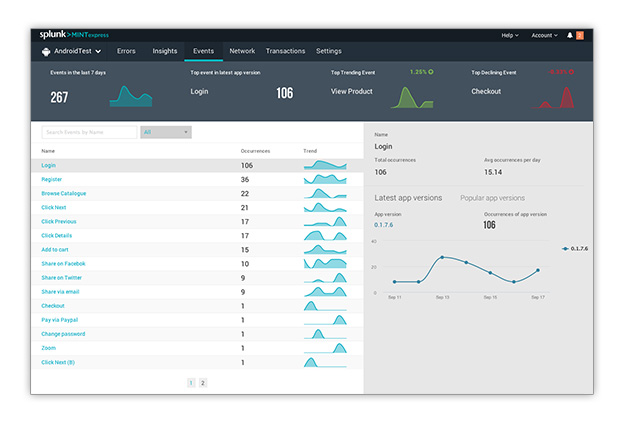Click the 106 occurrences in Login row
The width and height of the screenshot is (625, 425).
(247, 165)
